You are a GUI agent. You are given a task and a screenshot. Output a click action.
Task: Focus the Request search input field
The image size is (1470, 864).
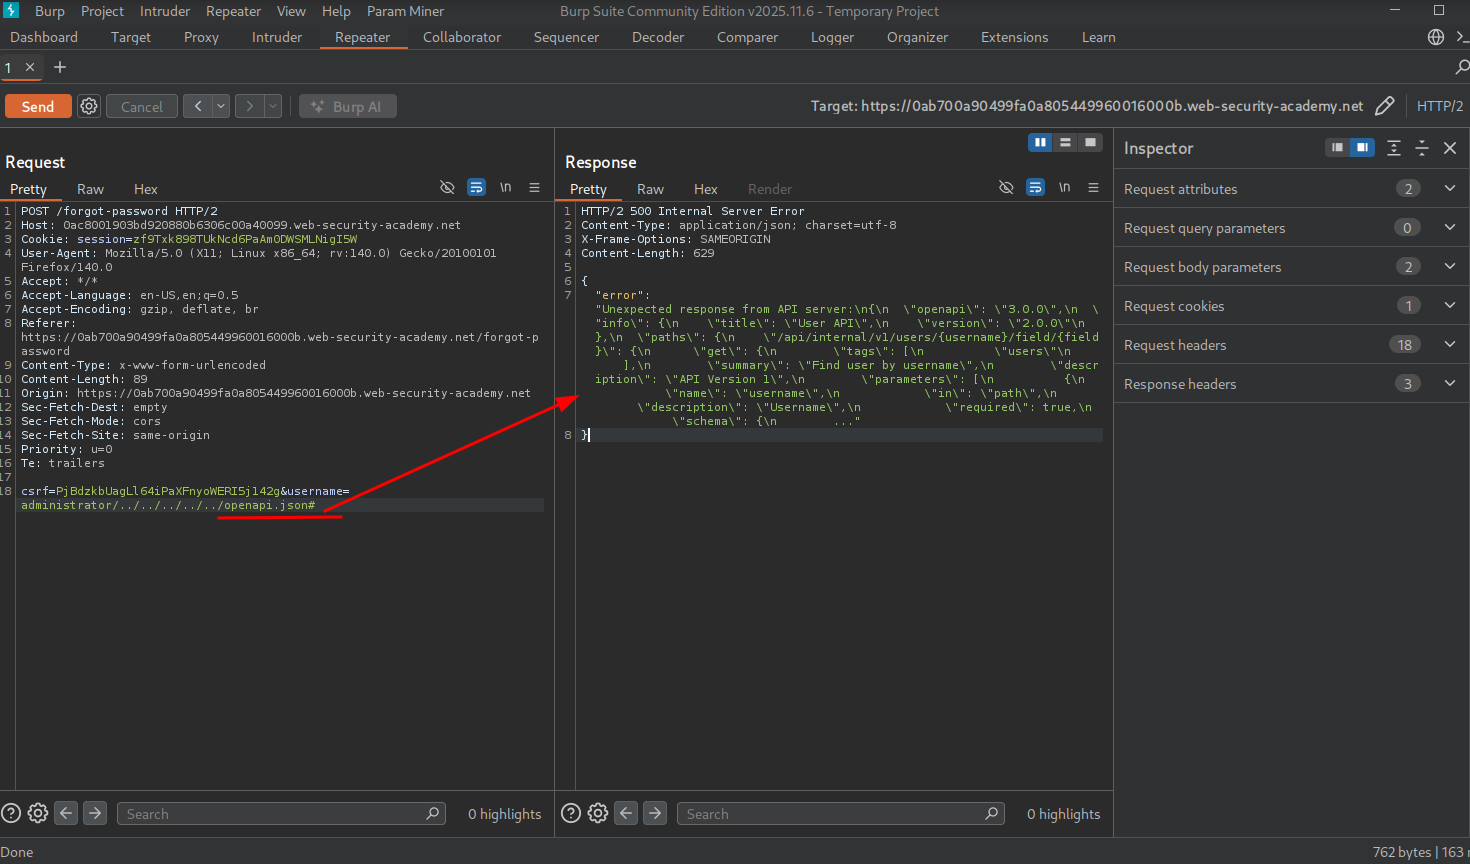(281, 813)
